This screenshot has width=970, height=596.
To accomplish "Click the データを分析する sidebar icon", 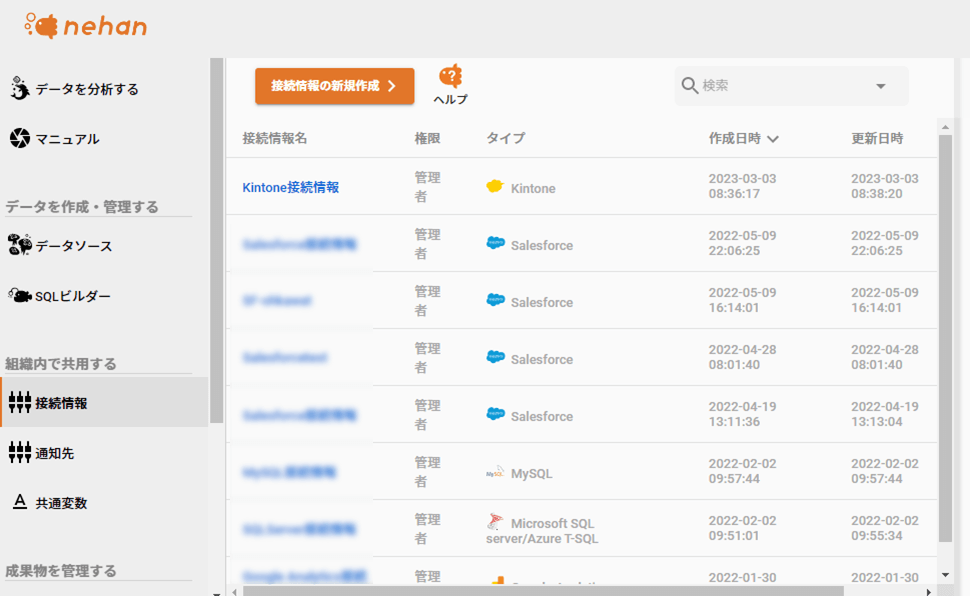I will tap(19, 89).
